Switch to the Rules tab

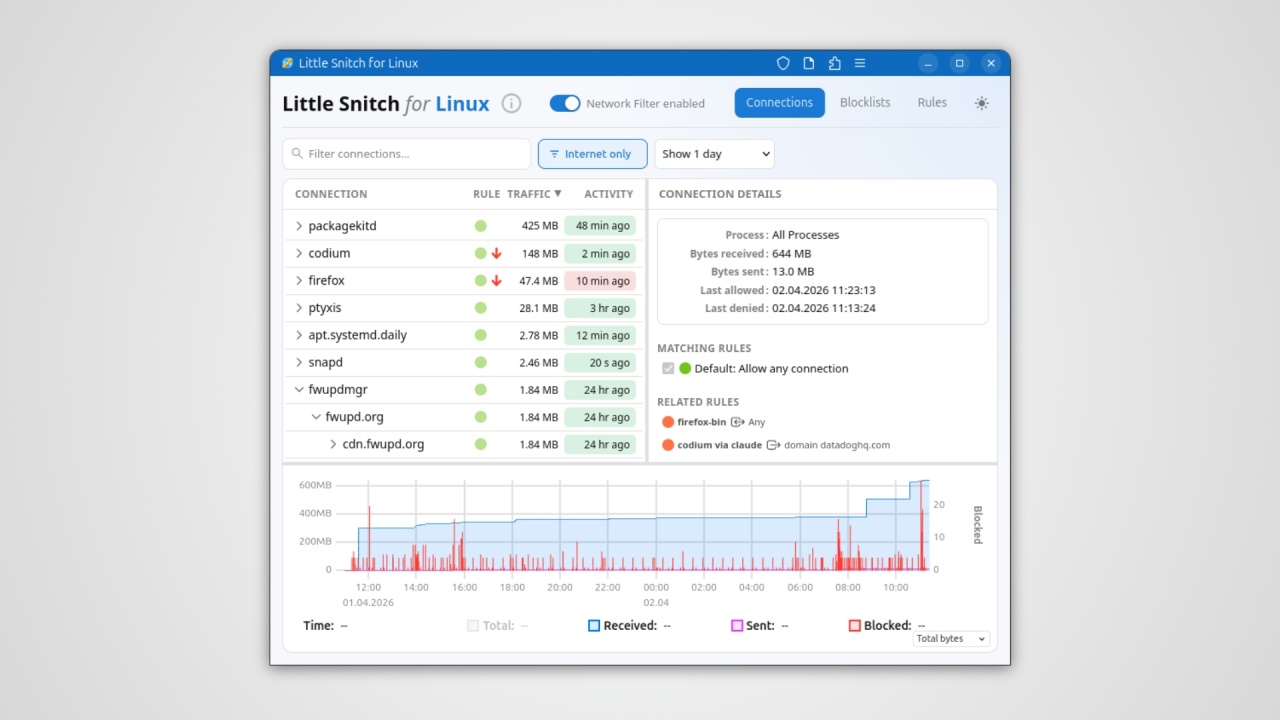(932, 103)
